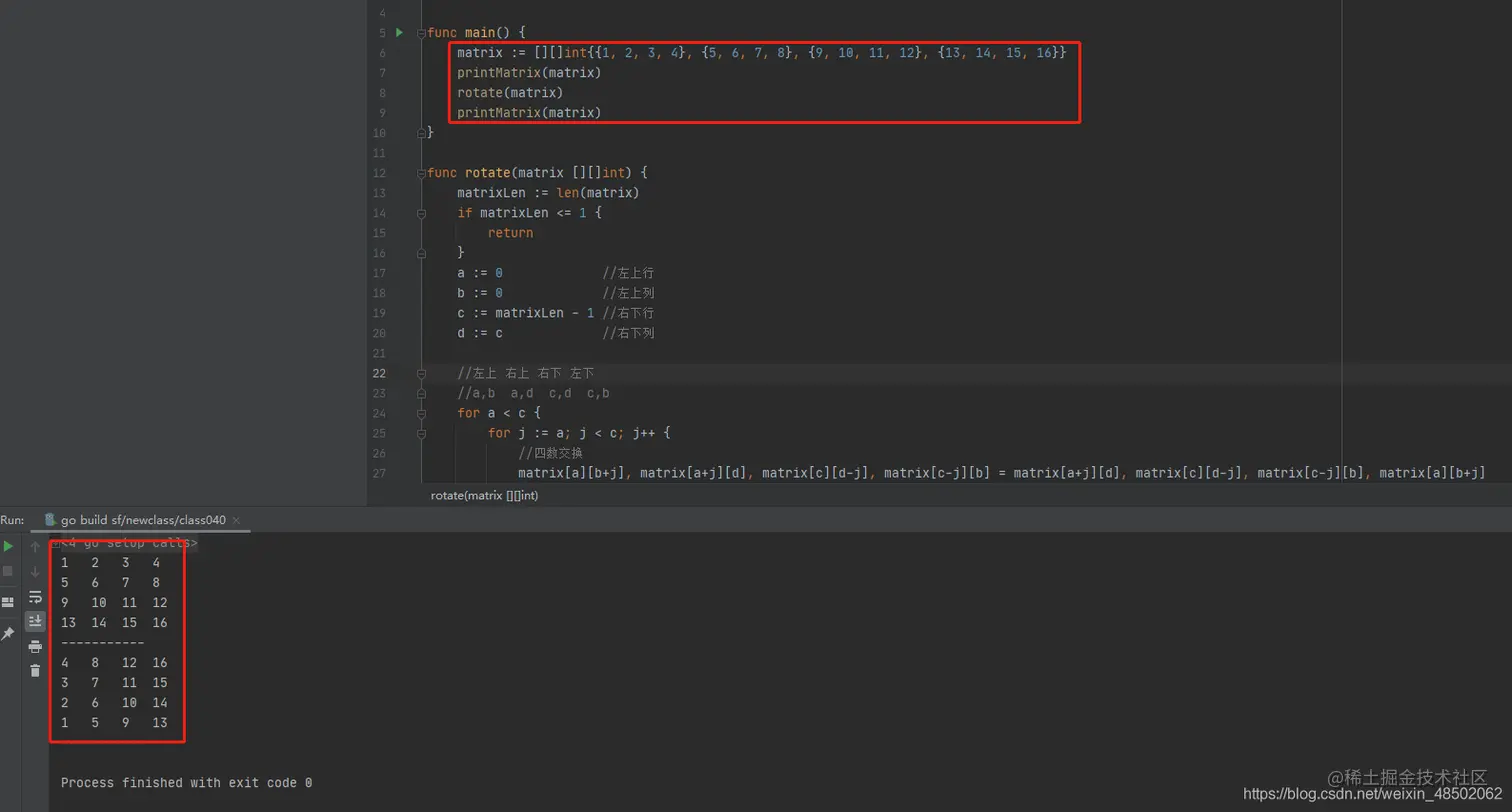Click matrixLen := len(matrix) line
Viewport: 1512px width, 812px height.
click(548, 193)
